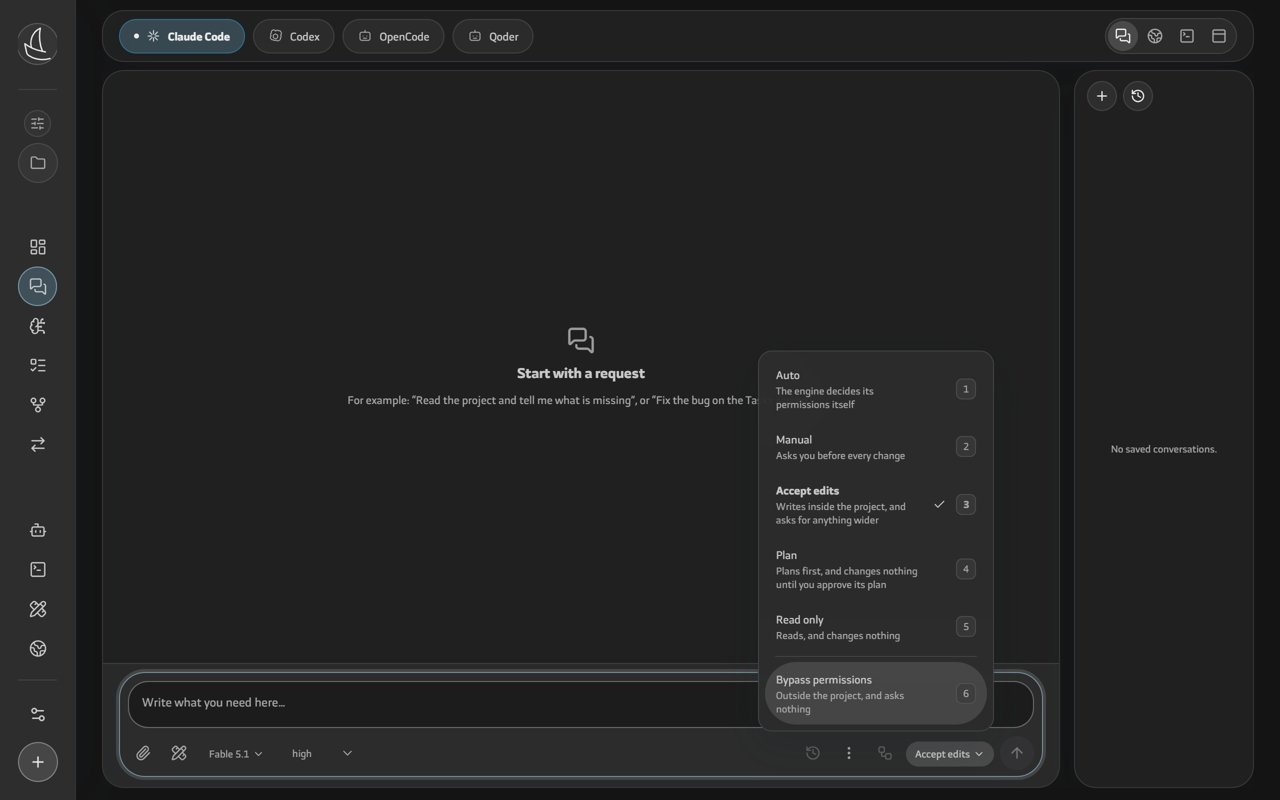Click the brain icon in the left sidebar
This screenshot has width=1280, height=800.
[x=38, y=326]
